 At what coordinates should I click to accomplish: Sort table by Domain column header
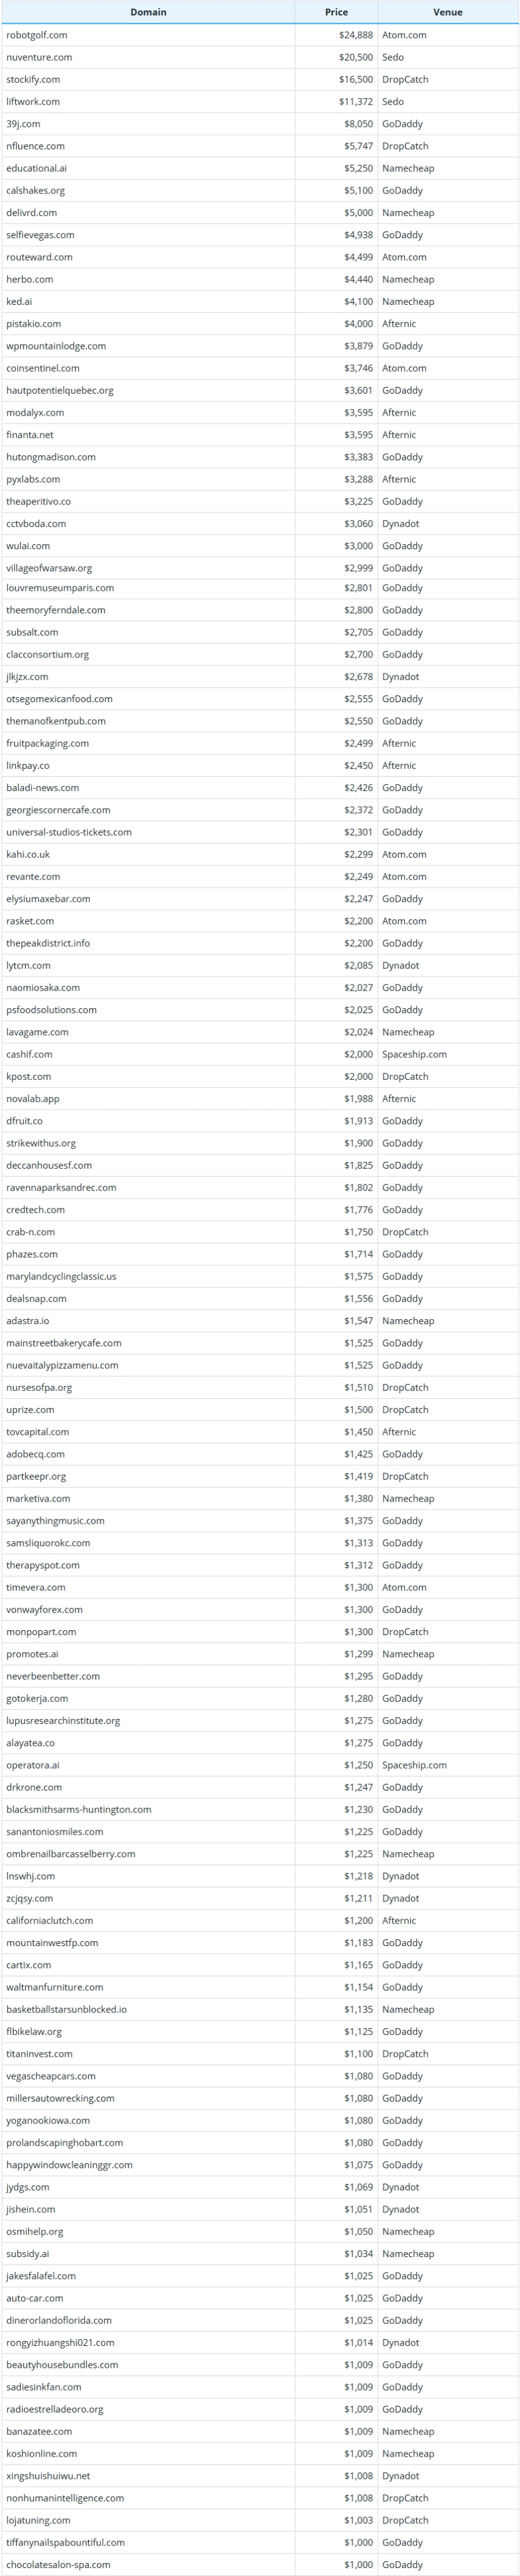148,12
